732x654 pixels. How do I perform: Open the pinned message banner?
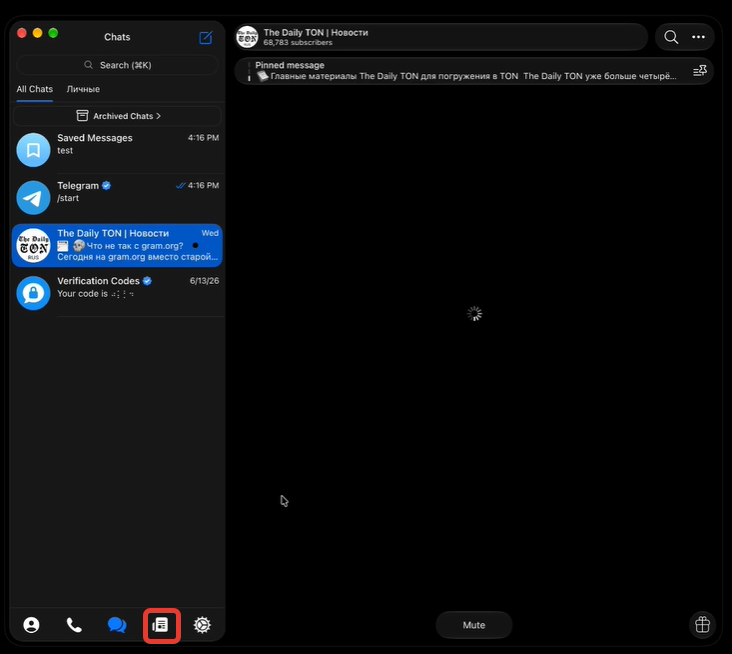tap(474, 71)
